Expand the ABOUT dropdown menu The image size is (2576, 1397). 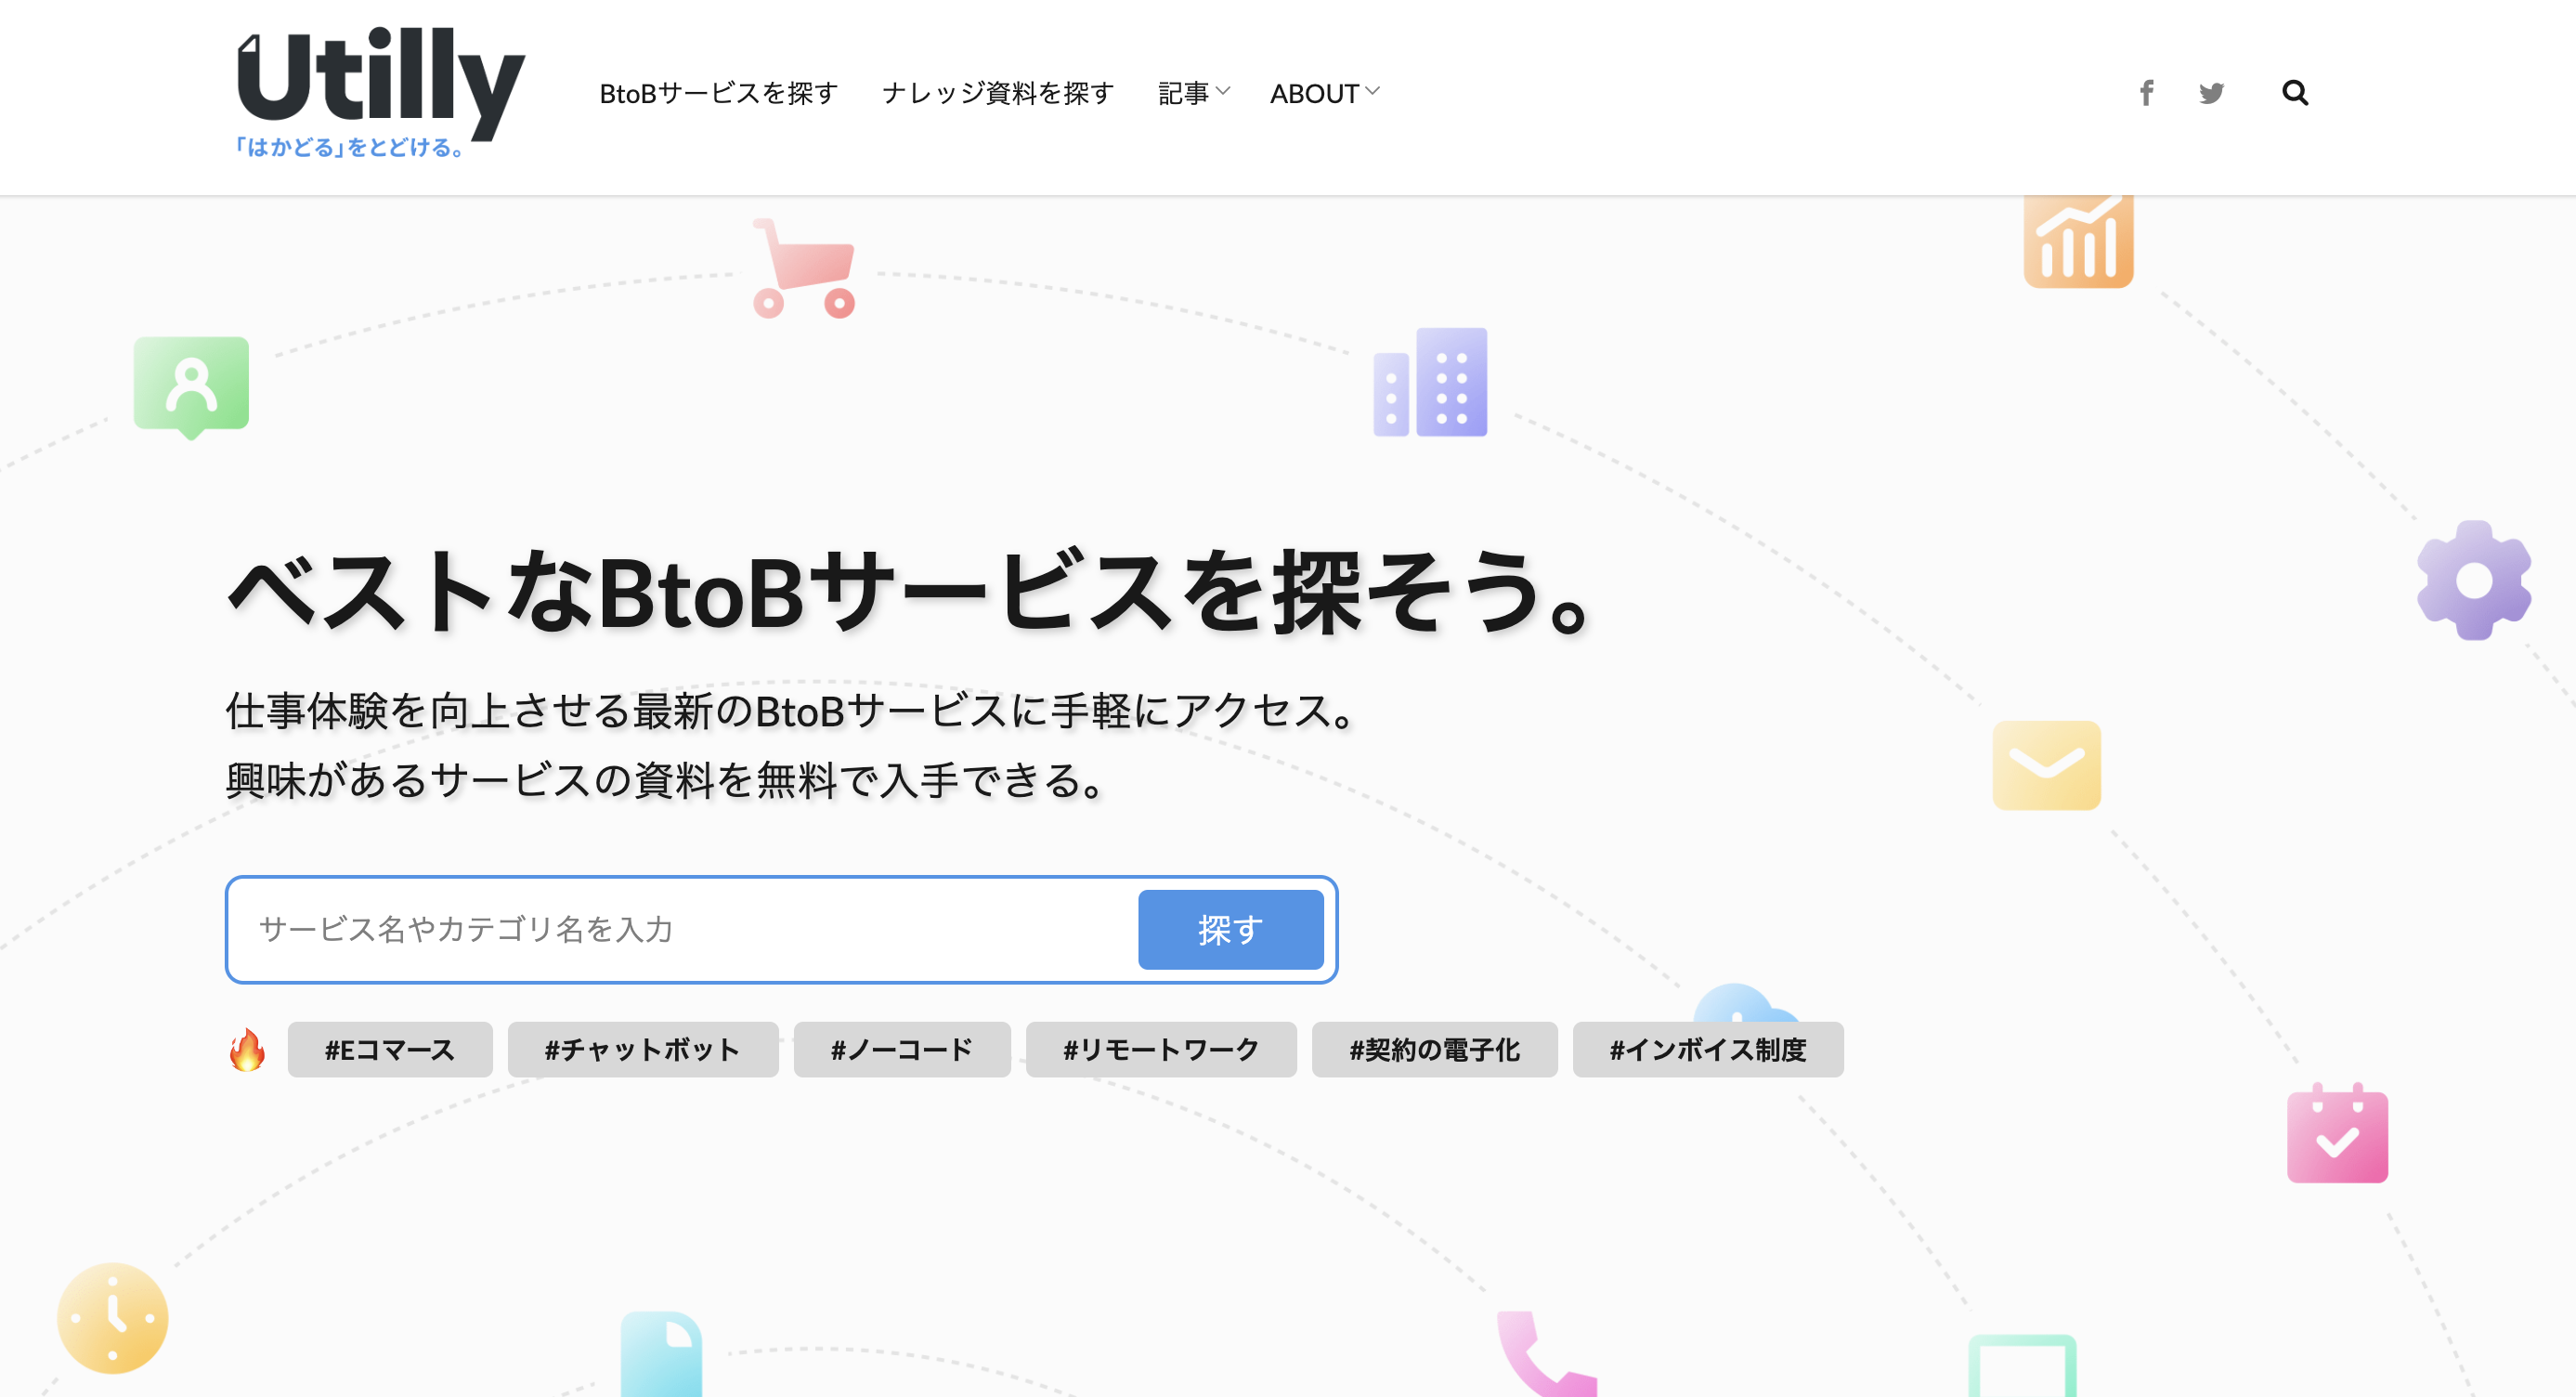click(1324, 93)
